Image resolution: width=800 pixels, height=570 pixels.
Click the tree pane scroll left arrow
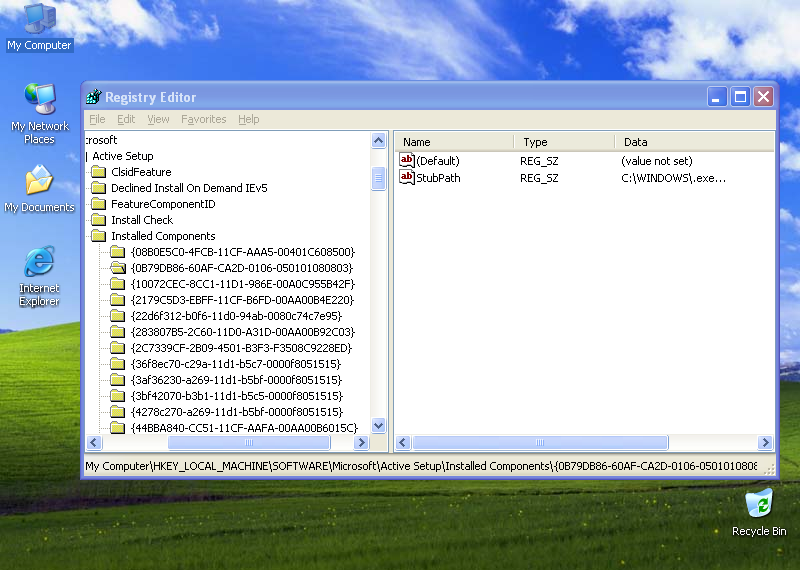[94, 442]
